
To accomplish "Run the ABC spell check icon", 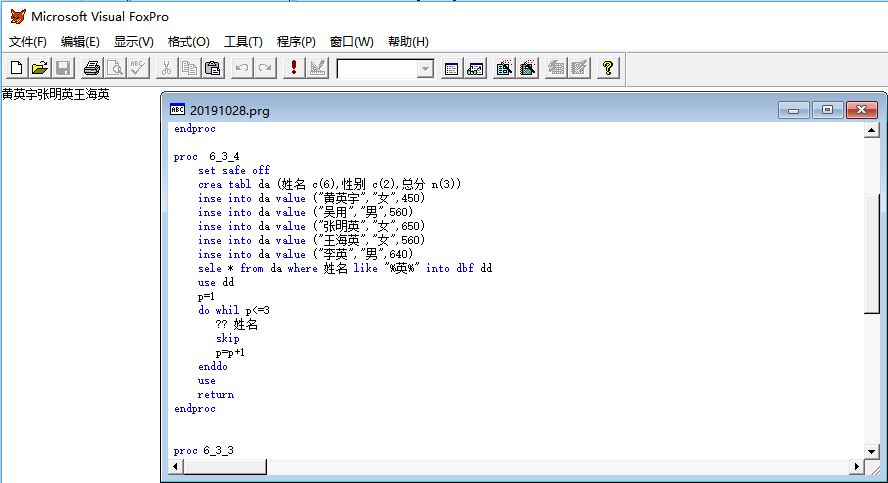I will point(138,68).
